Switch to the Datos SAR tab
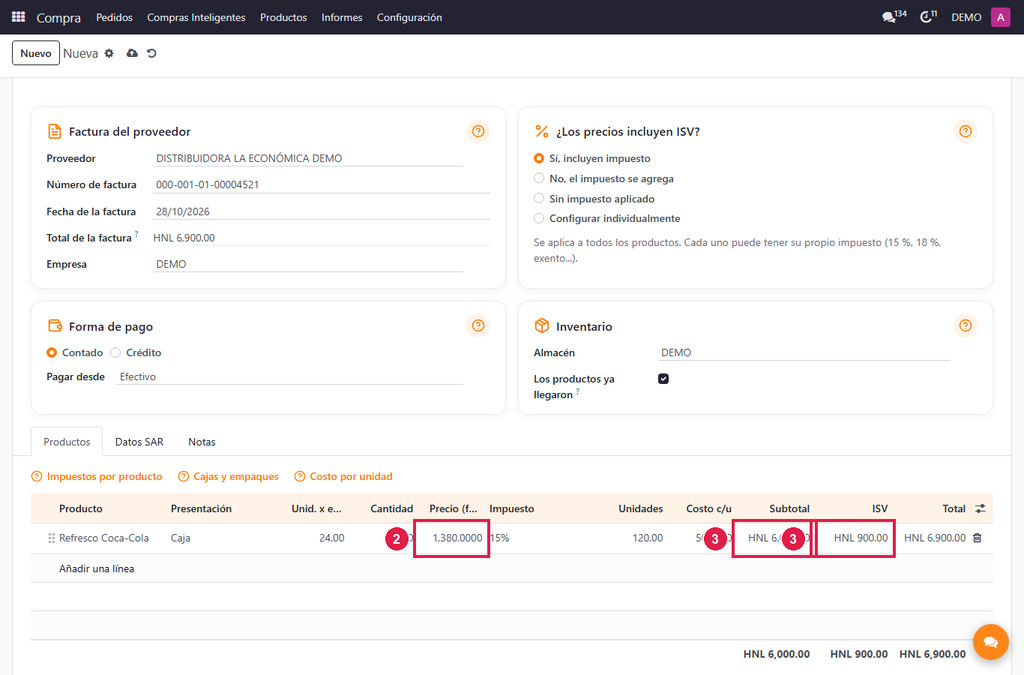Viewport: 1024px width, 675px height. (139, 442)
